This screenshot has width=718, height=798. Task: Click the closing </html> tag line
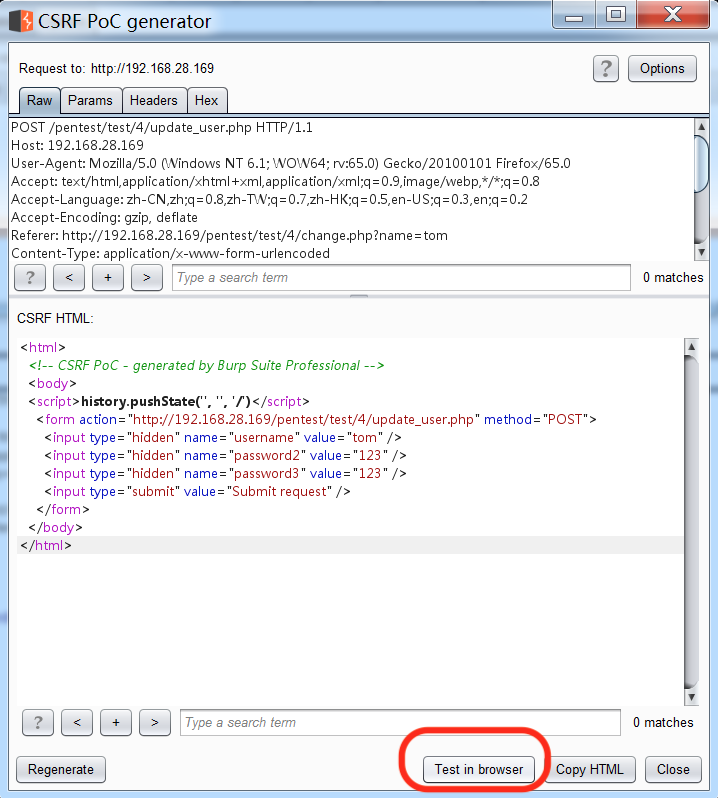[x=46, y=546]
